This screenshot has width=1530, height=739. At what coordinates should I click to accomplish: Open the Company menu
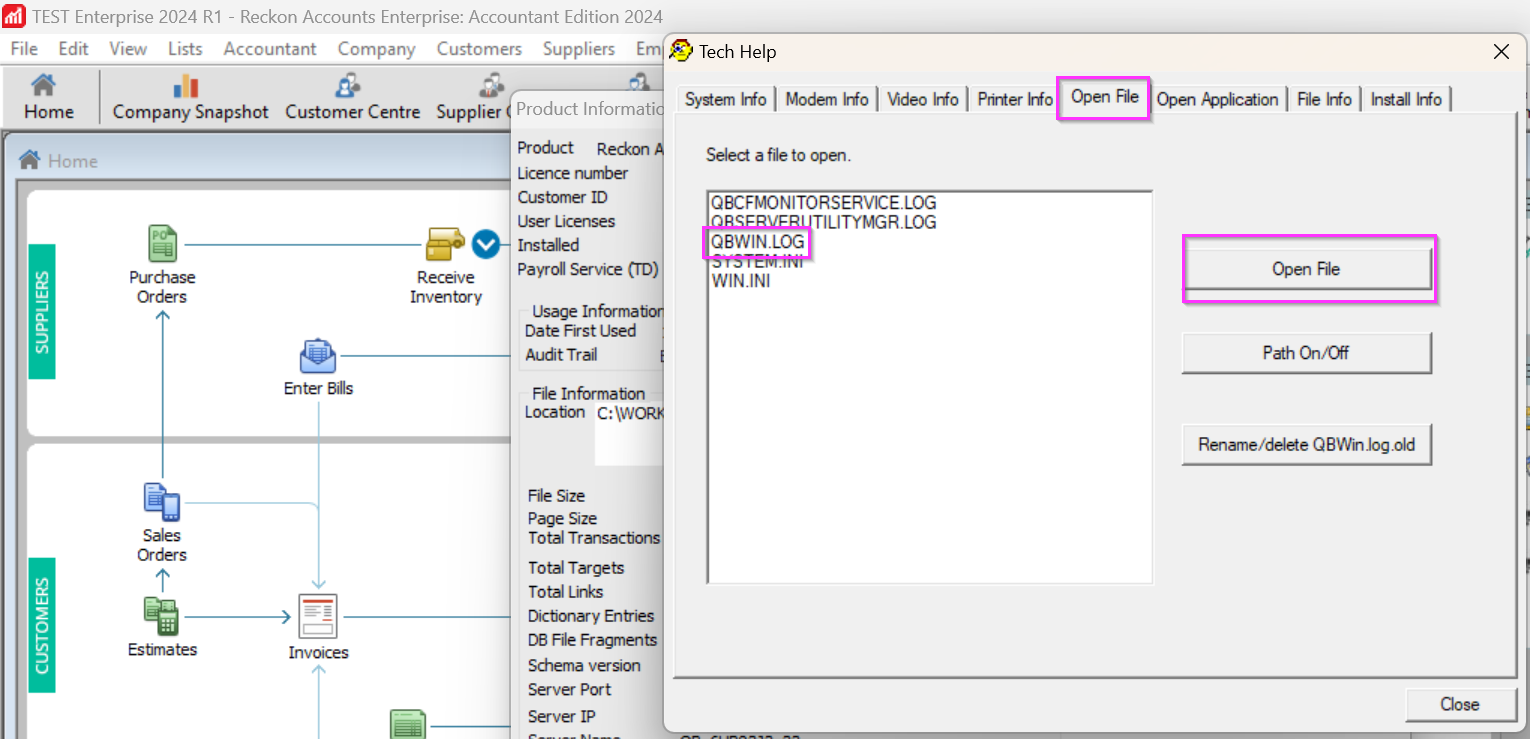click(x=376, y=49)
